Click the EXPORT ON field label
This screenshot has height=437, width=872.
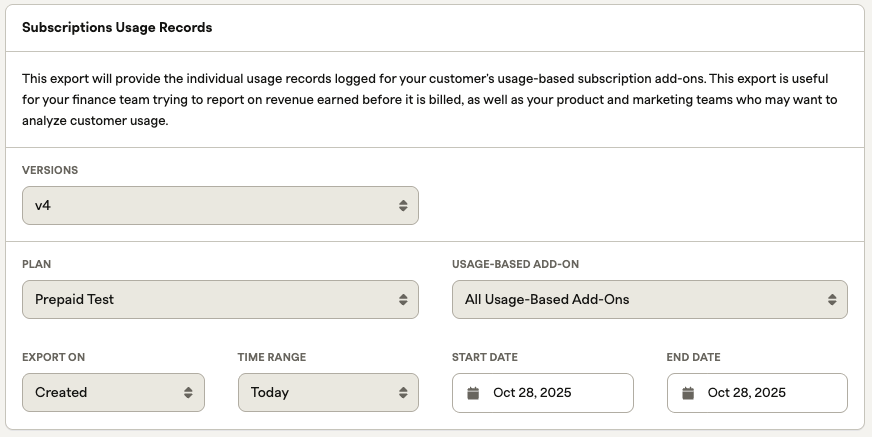60,358
